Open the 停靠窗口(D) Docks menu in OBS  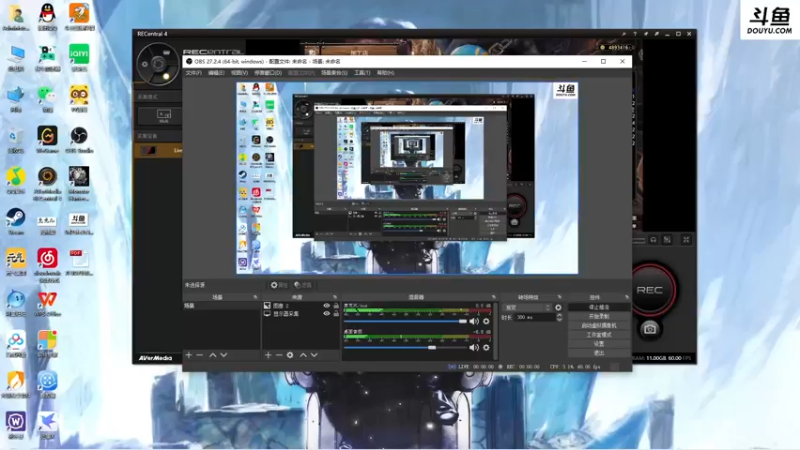[x=268, y=73]
